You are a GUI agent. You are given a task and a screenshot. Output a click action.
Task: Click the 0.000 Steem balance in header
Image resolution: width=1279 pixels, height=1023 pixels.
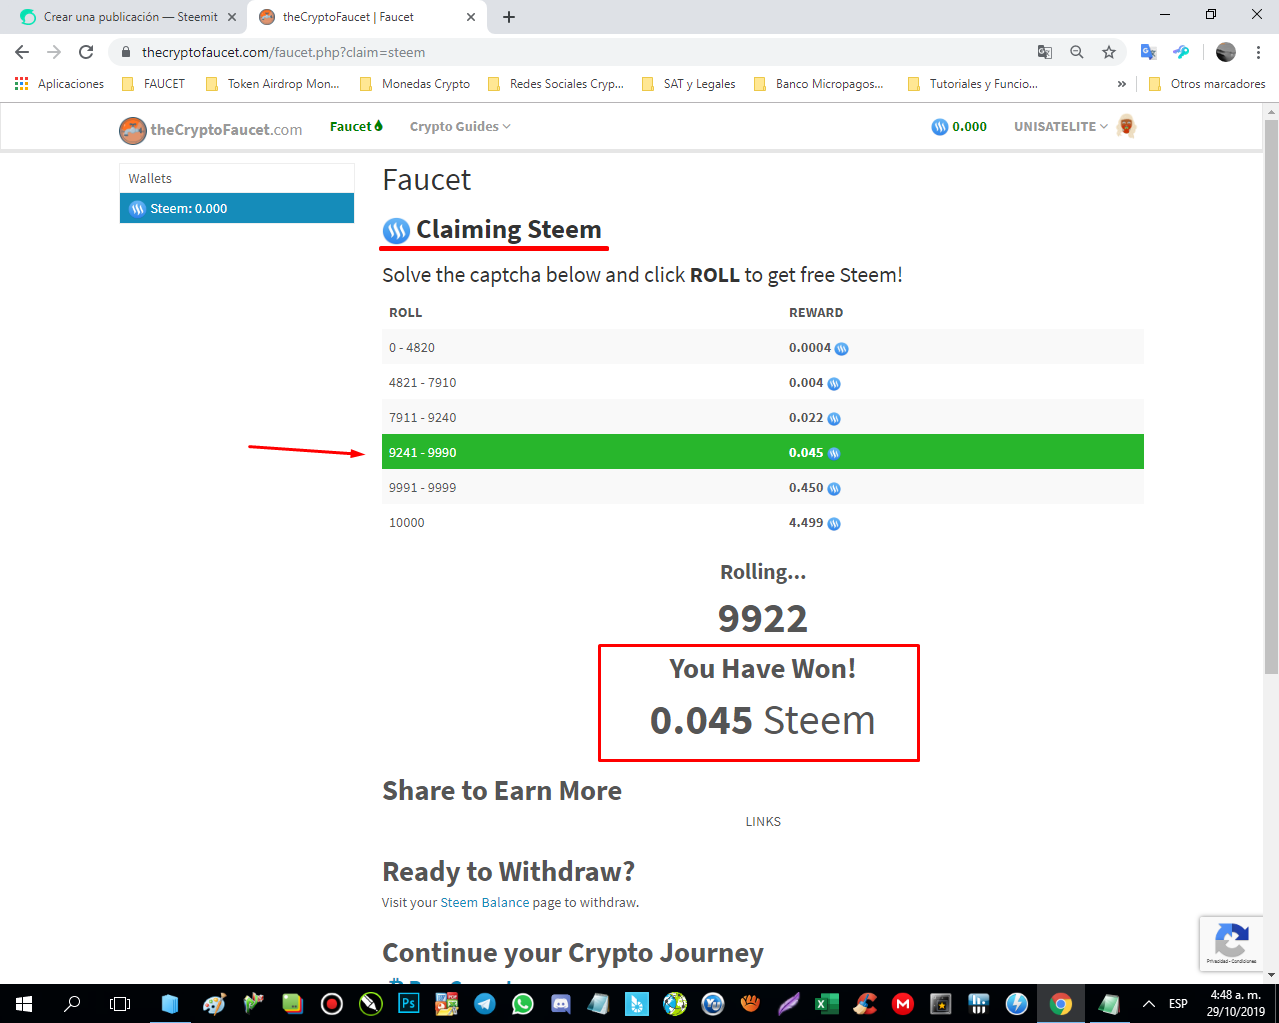pos(959,127)
